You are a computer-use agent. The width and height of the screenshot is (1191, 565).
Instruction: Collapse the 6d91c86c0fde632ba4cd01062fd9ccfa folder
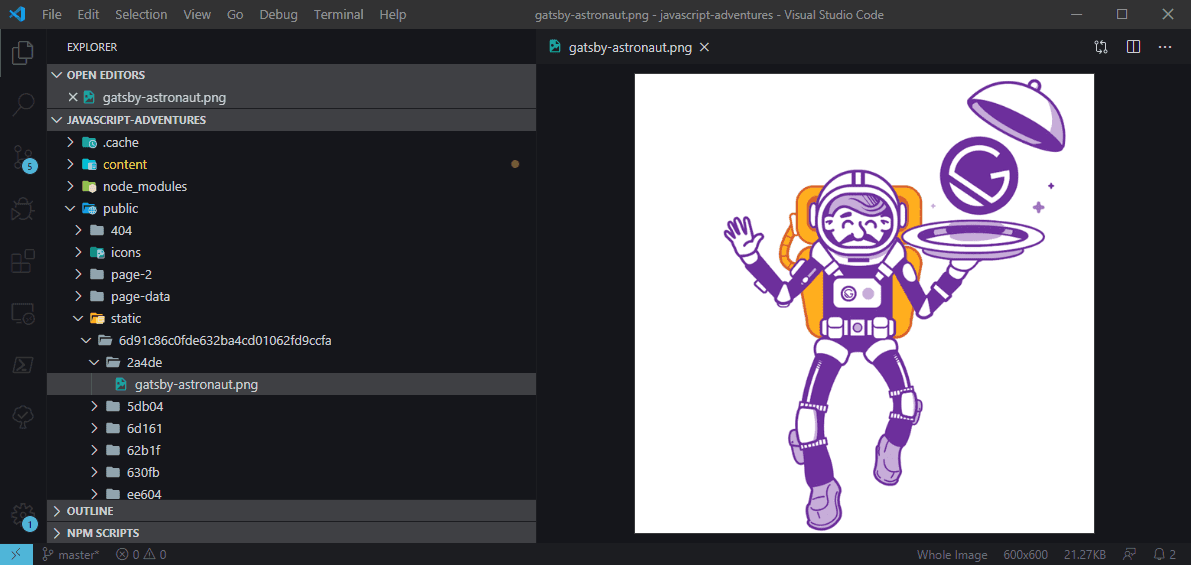pyautogui.click(x=292, y=340)
